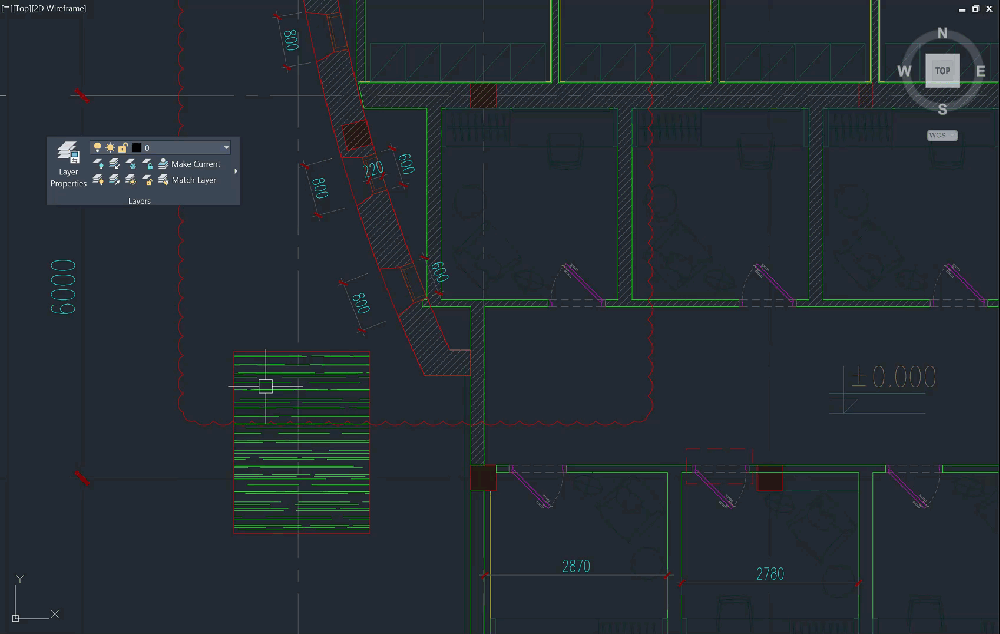The width and height of the screenshot is (1000, 634).
Task: Open the [2D Wireframe] visual style menu
Action: (61, 9)
